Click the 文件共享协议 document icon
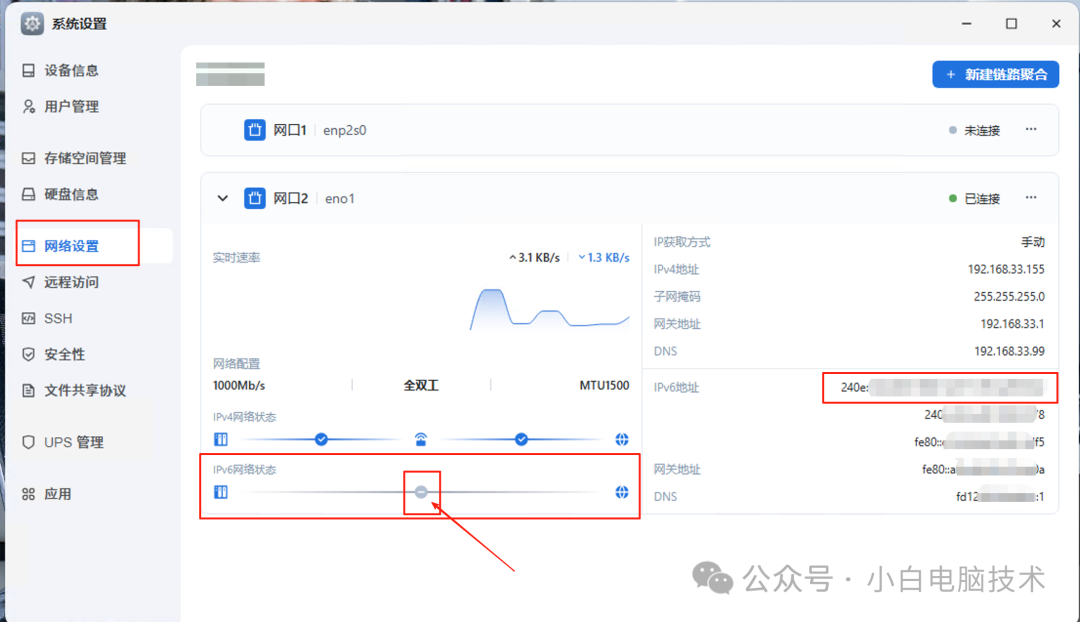 (28, 391)
